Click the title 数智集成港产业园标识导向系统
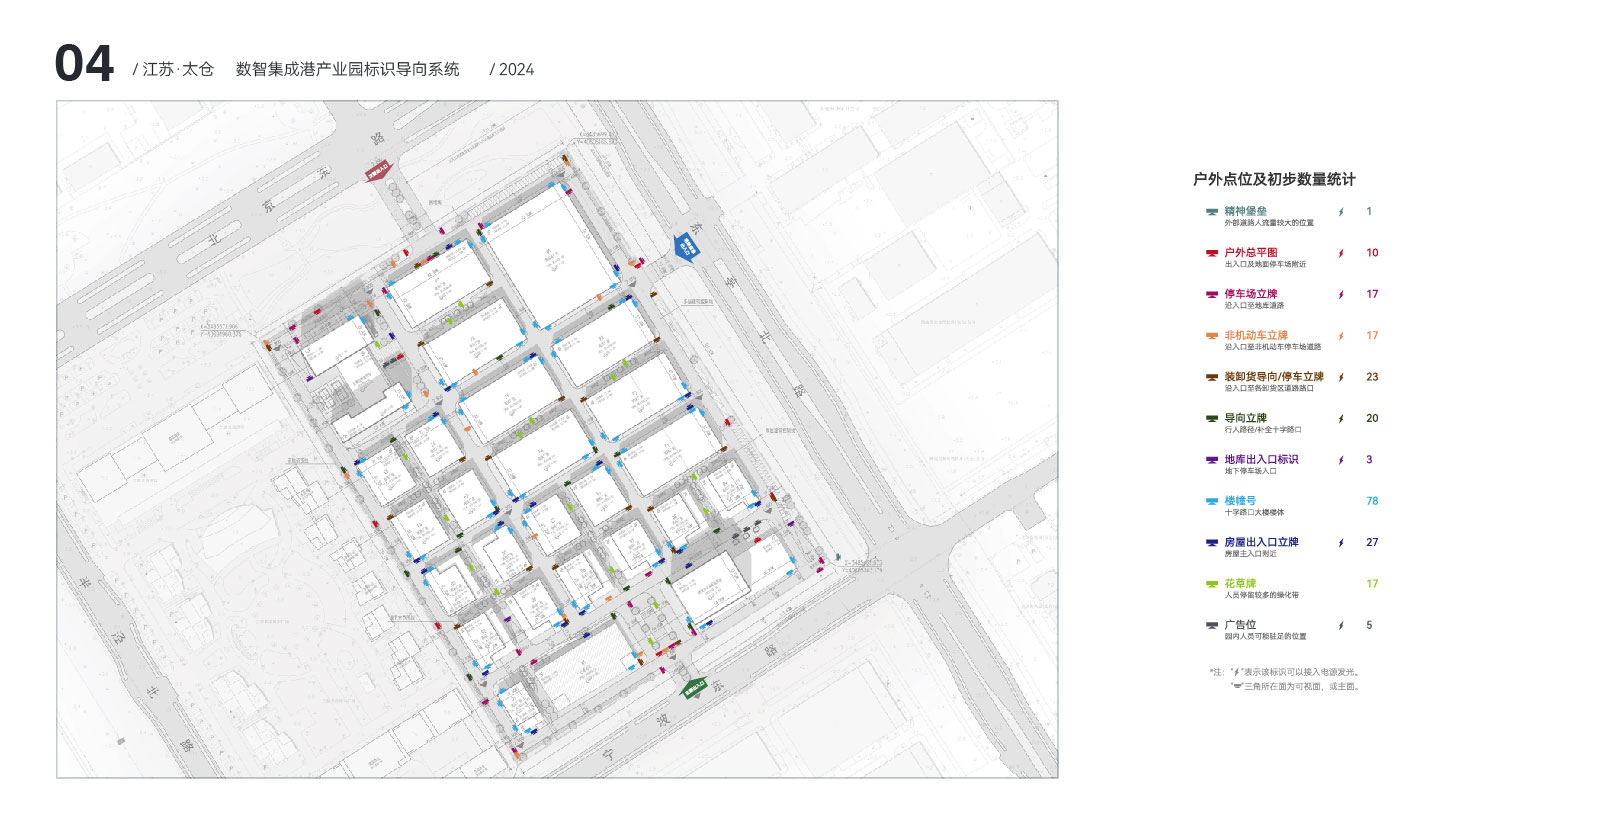This screenshot has width=1610, height=816. click(x=347, y=69)
